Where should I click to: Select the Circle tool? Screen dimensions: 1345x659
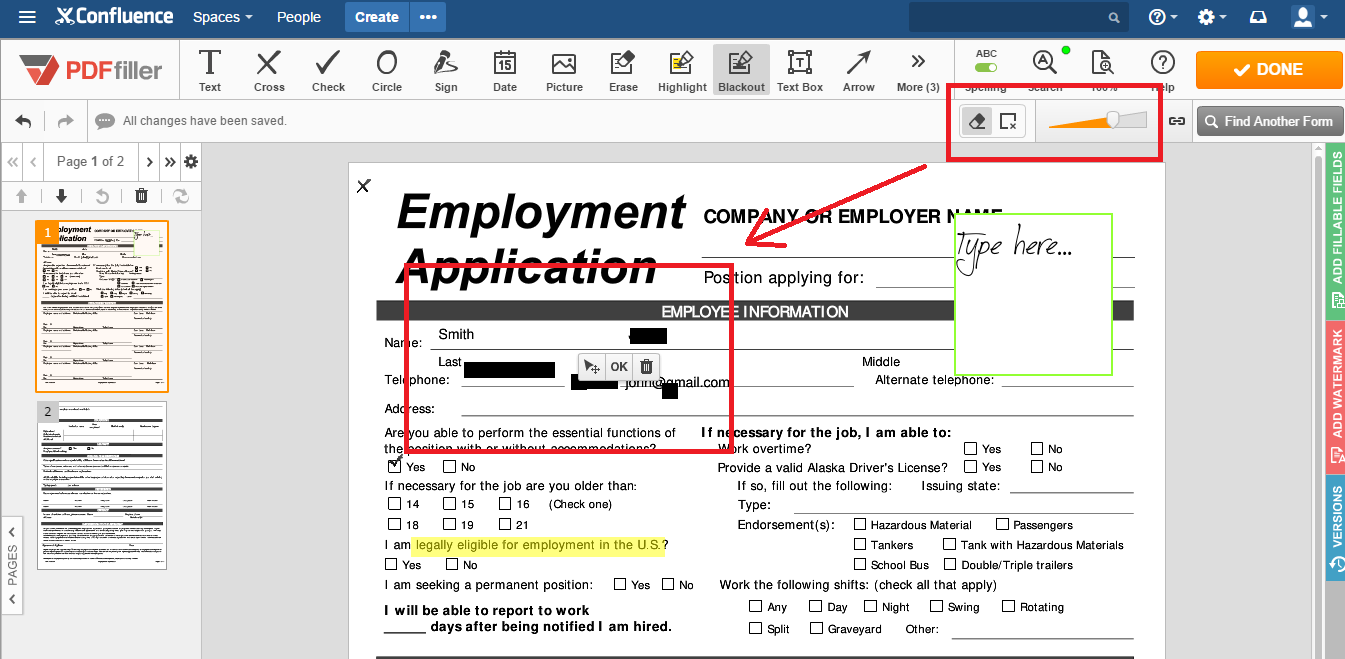tap(387, 70)
